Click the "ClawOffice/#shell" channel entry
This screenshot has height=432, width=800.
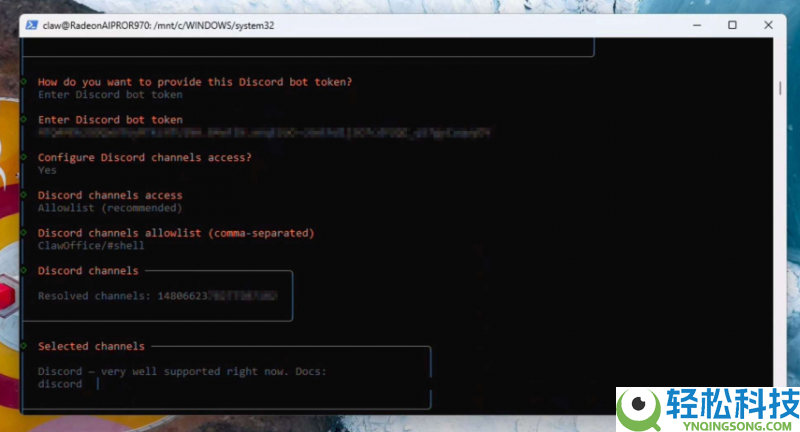(x=91, y=245)
